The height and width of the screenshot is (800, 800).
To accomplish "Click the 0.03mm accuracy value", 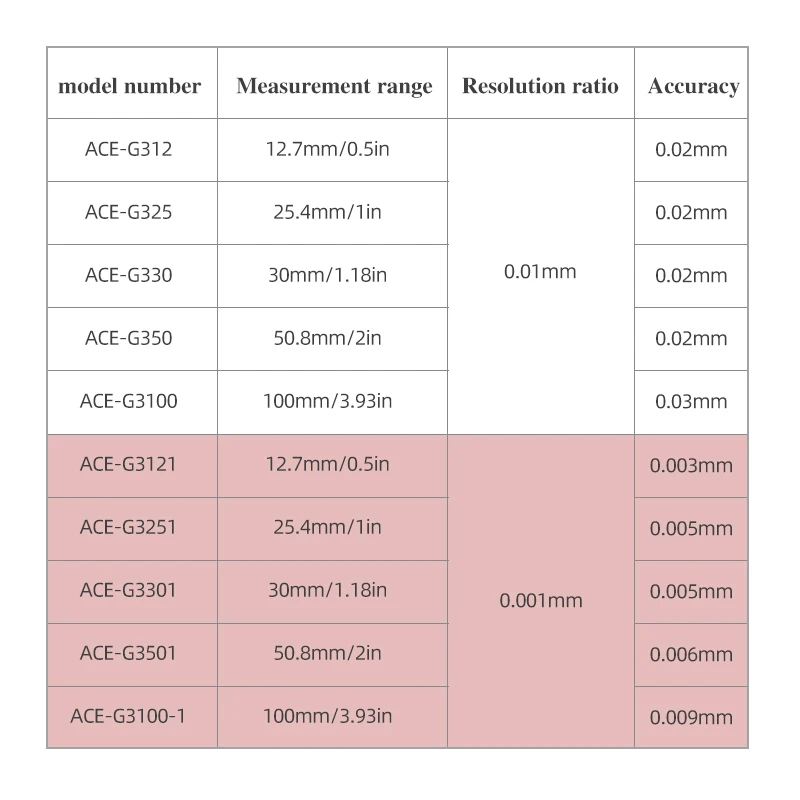I will 691,402.
